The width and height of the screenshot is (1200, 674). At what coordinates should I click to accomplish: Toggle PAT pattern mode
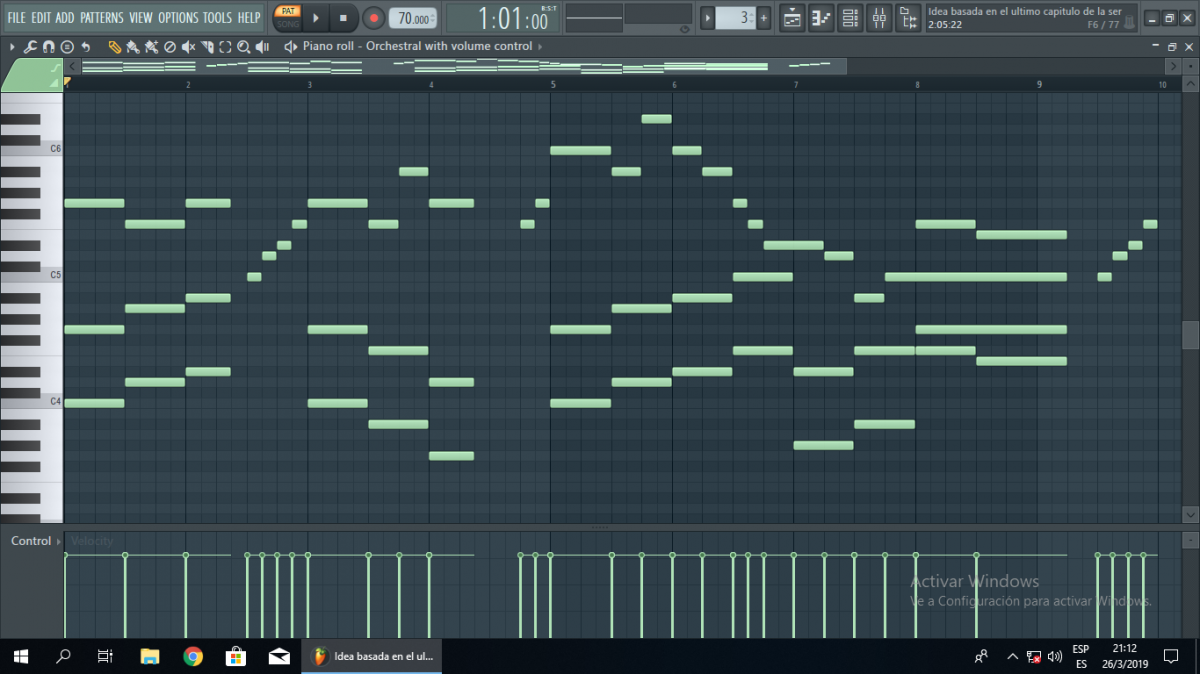pyautogui.click(x=287, y=11)
